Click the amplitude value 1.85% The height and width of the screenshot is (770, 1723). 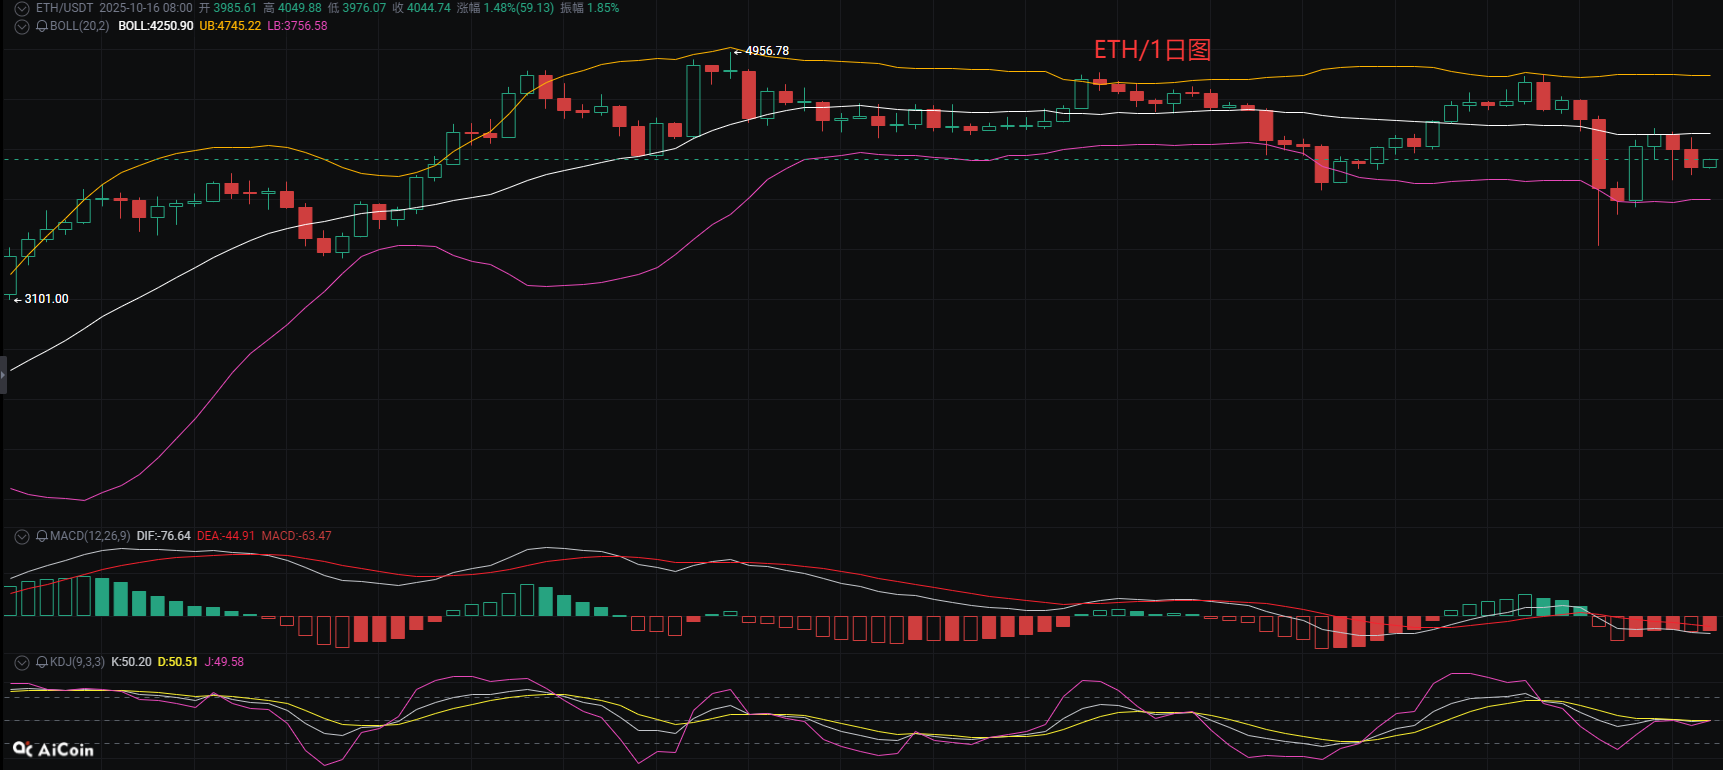(x=603, y=8)
